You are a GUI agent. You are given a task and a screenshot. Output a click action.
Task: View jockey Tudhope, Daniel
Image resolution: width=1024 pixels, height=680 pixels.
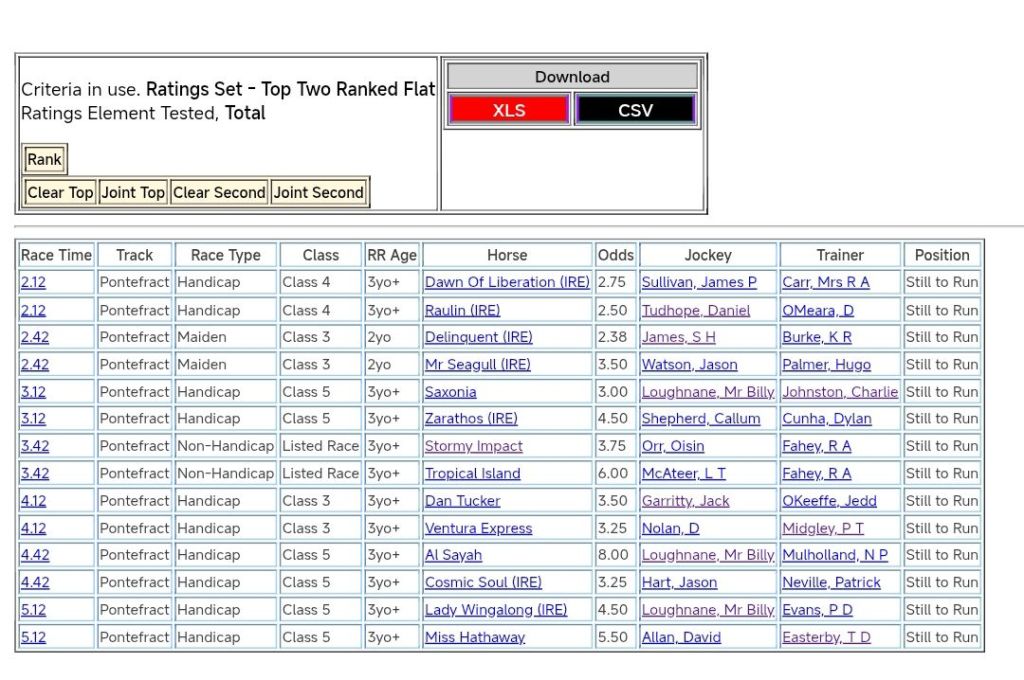[x=695, y=310]
